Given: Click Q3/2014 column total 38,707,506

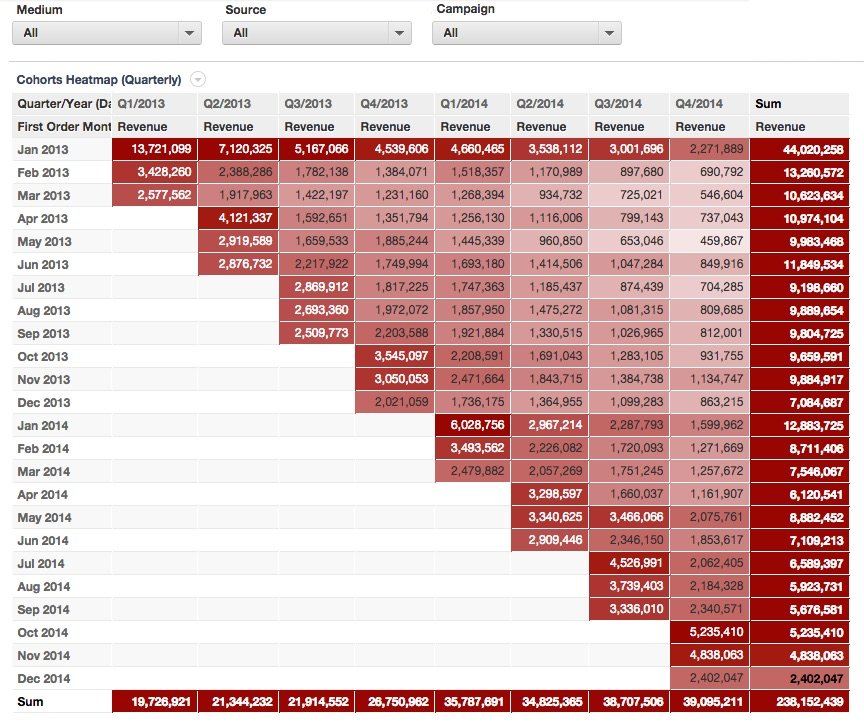Looking at the screenshot, I should tap(629, 702).
